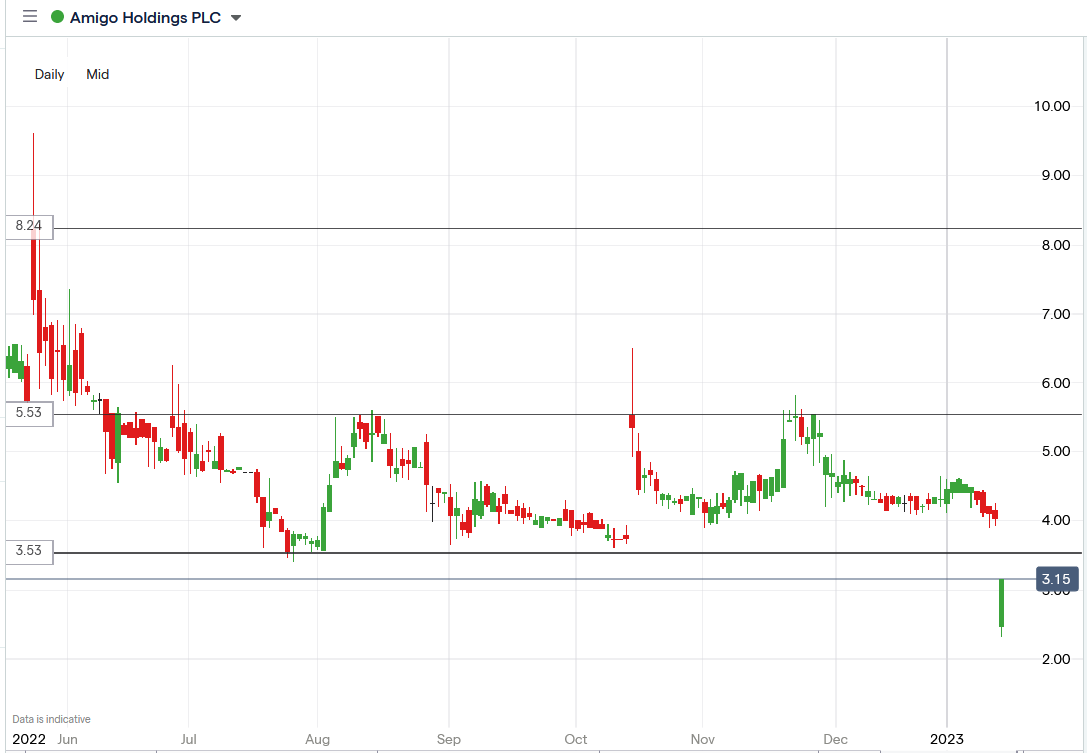Viewport: 1087px width, 753px height.
Task: Open the hamburger menu icon
Action: (30, 17)
